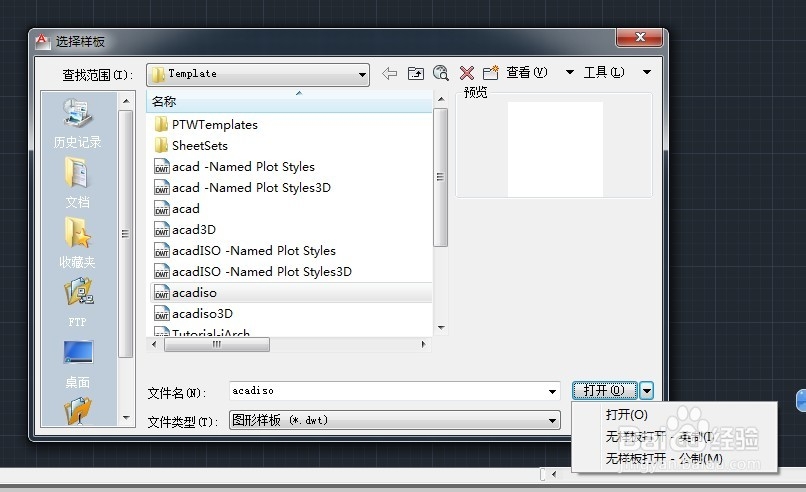Select the acadiso template file
Viewport: 806px width, 492px height.
[291, 293]
